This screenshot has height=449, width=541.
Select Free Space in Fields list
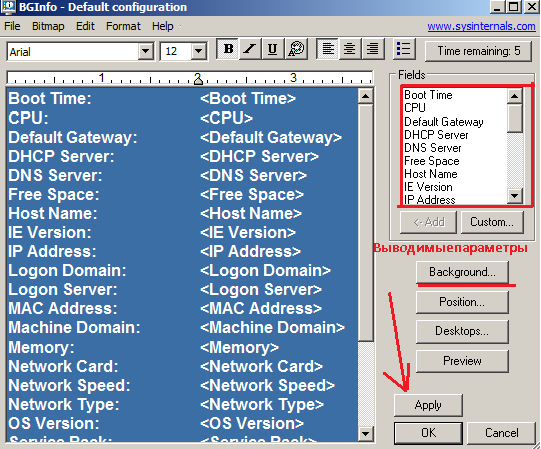click(432, 161)
